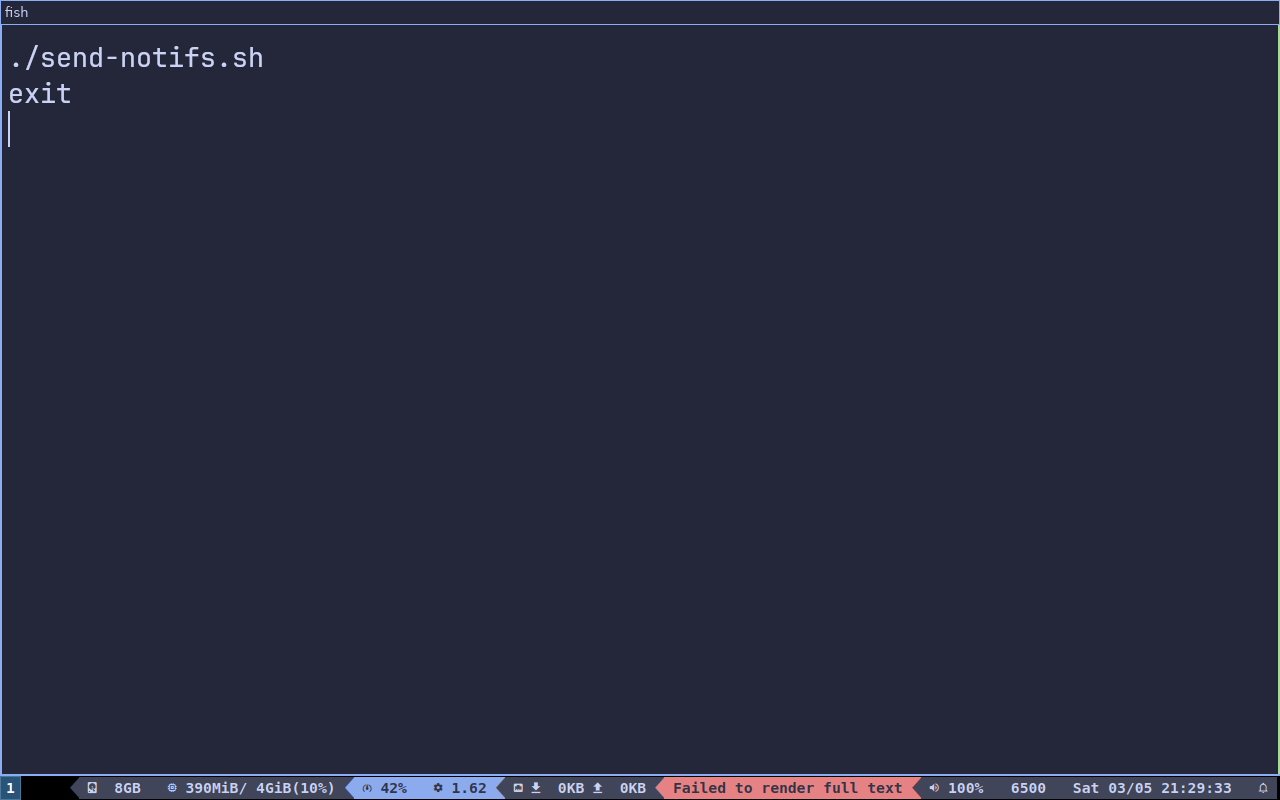This screenshot has width=1280, height=800.
Task: Click the download speed 0KB value
Action: tap(571, 788)
